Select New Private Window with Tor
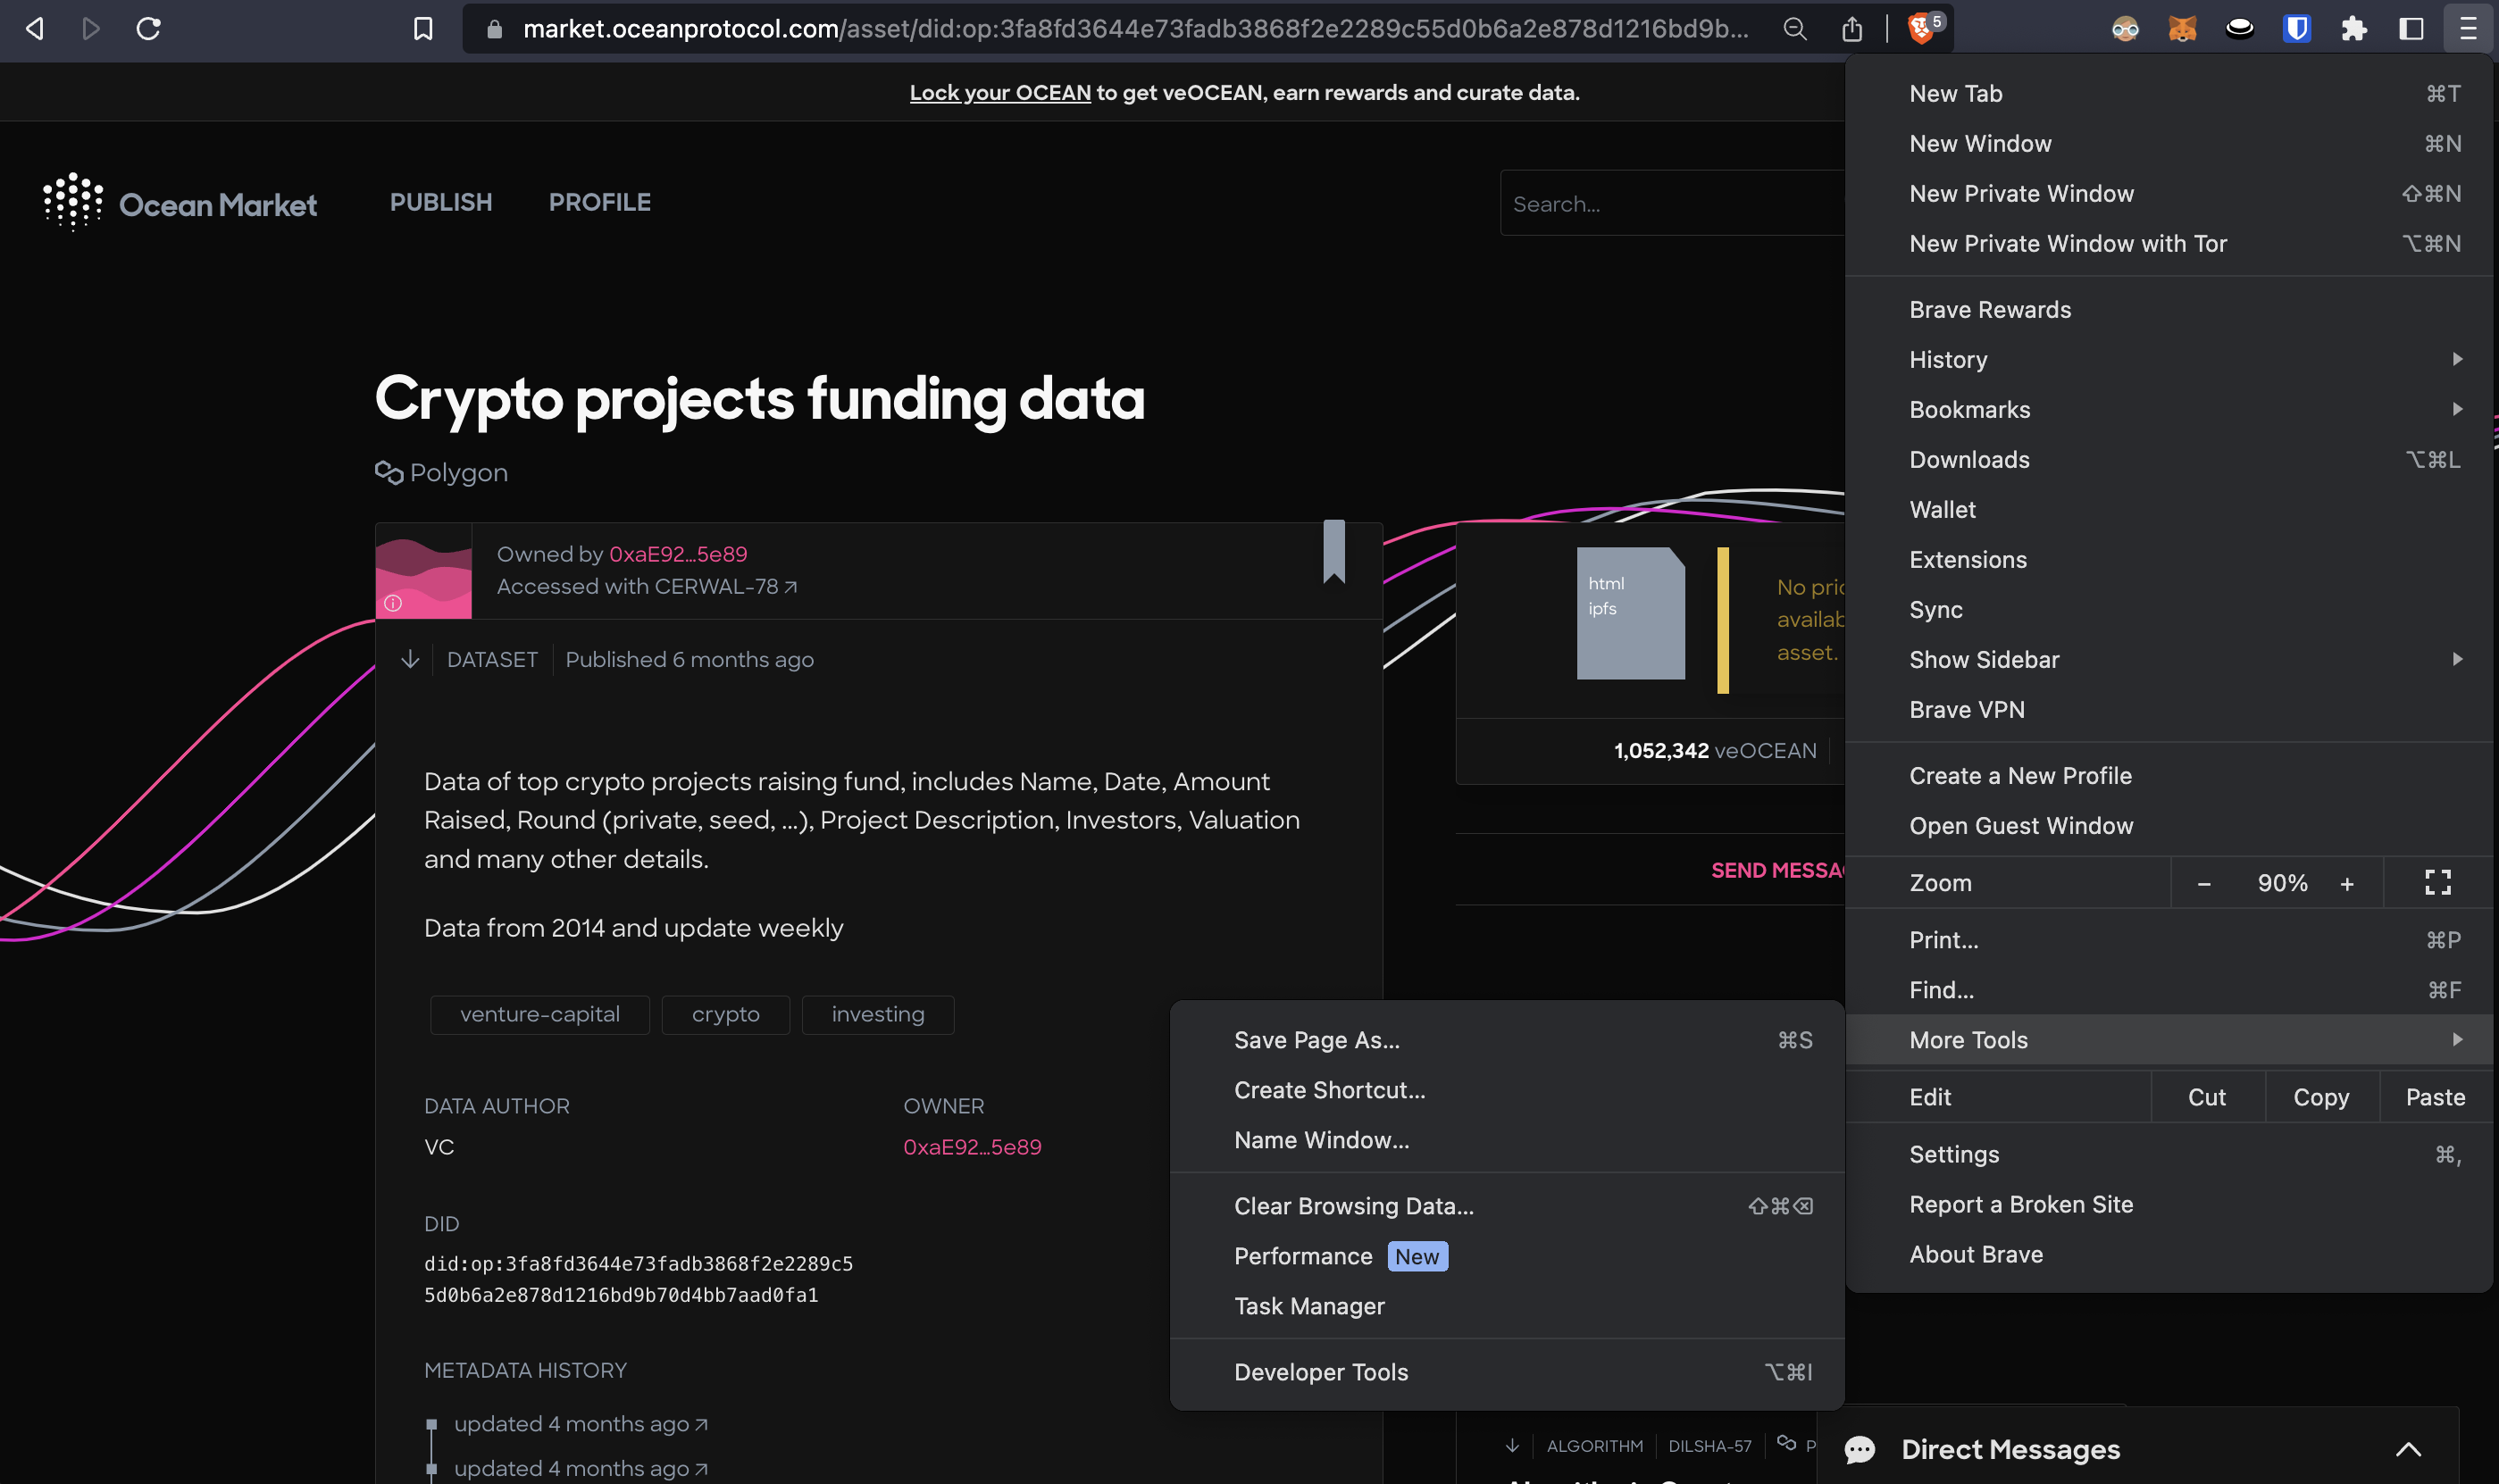 (x=2169, y=243)
